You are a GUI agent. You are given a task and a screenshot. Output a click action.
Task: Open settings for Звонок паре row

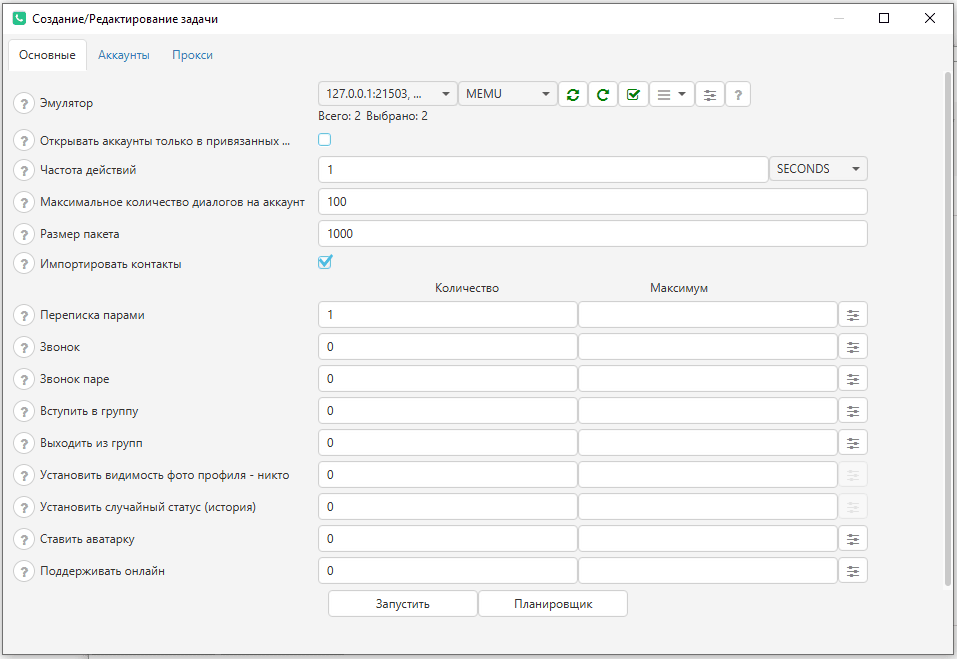(853, 379)
